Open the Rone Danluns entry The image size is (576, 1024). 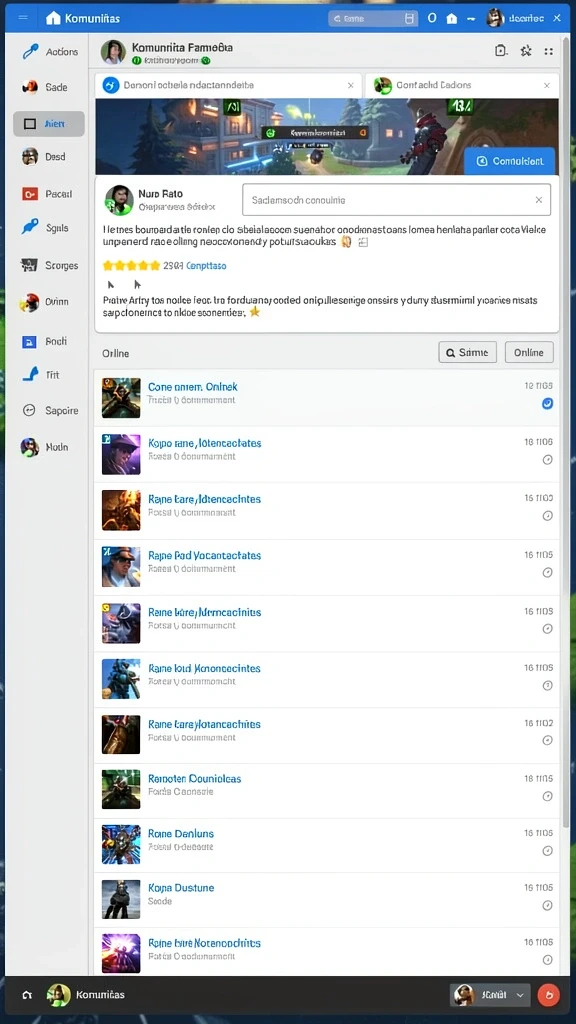click(x=327, y=845)
